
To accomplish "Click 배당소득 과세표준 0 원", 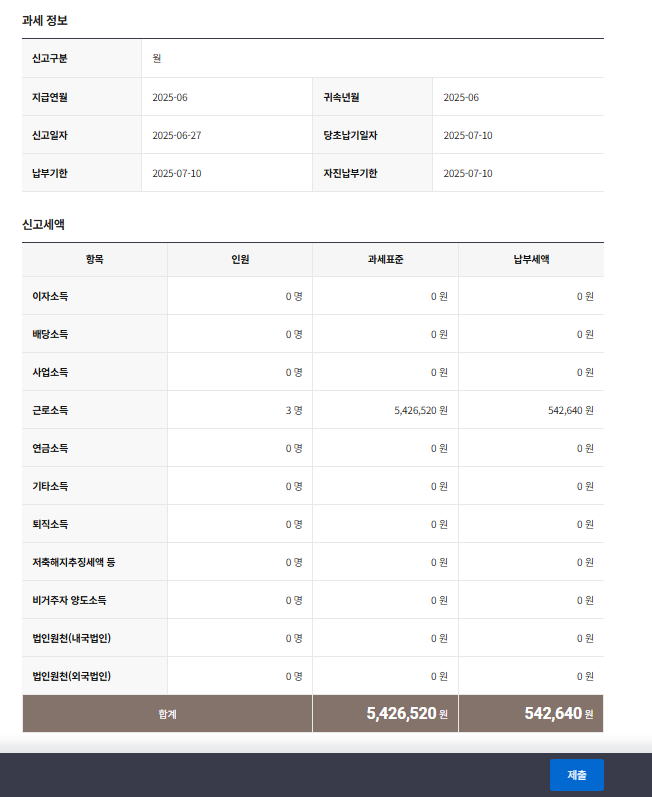I will click(439, 334).
